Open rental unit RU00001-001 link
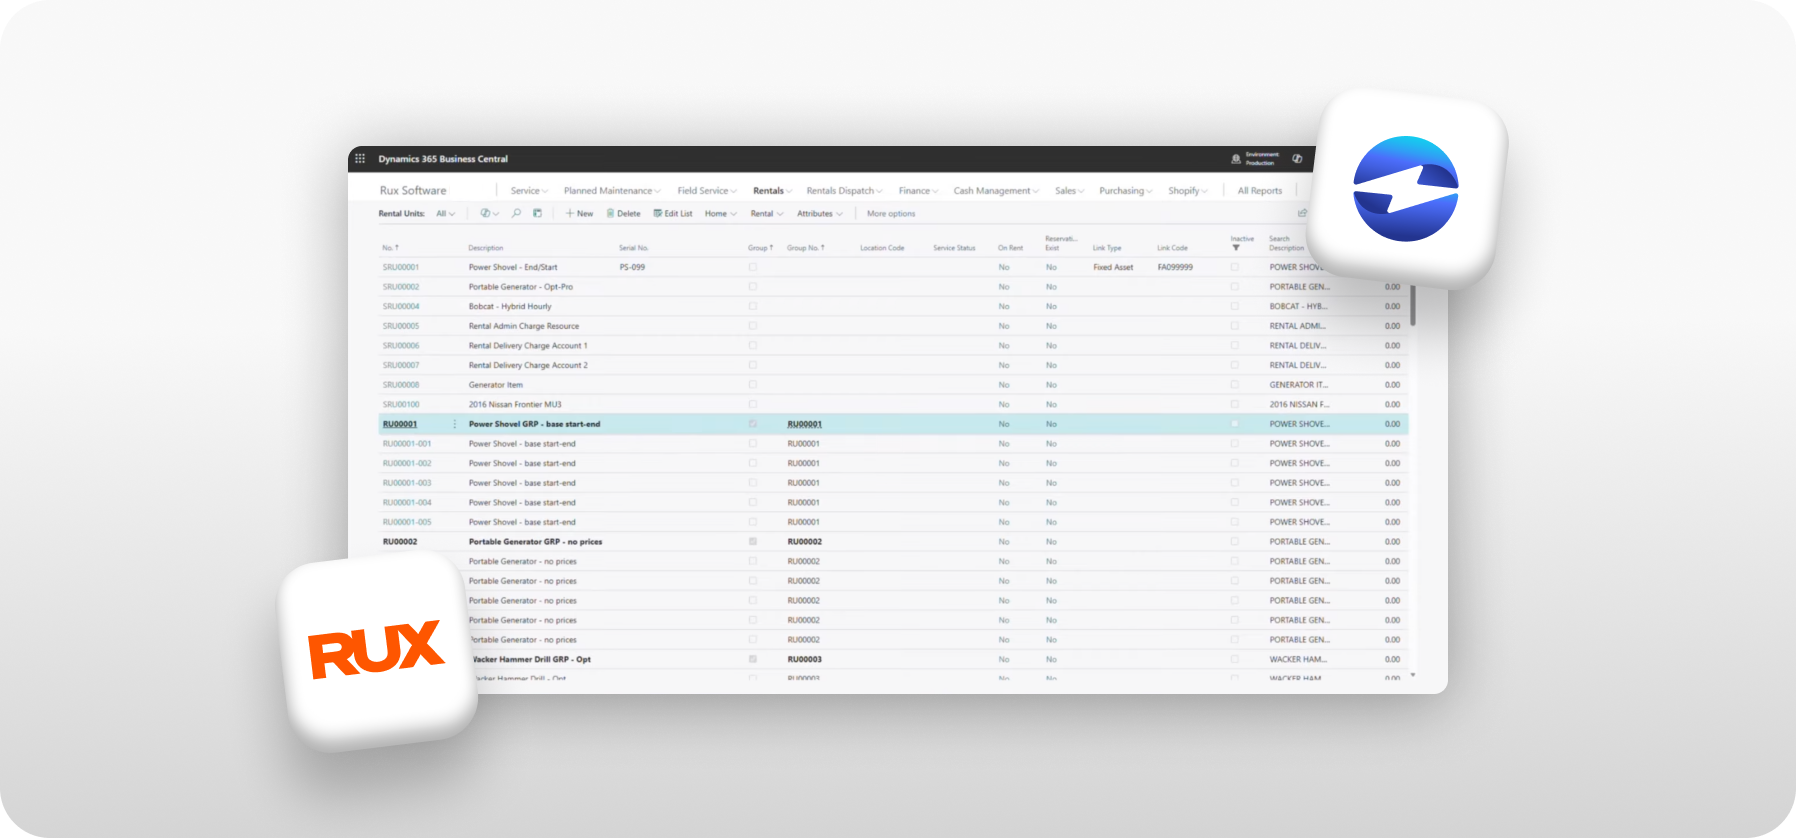 pyautogui.click(x=407, y=443)
